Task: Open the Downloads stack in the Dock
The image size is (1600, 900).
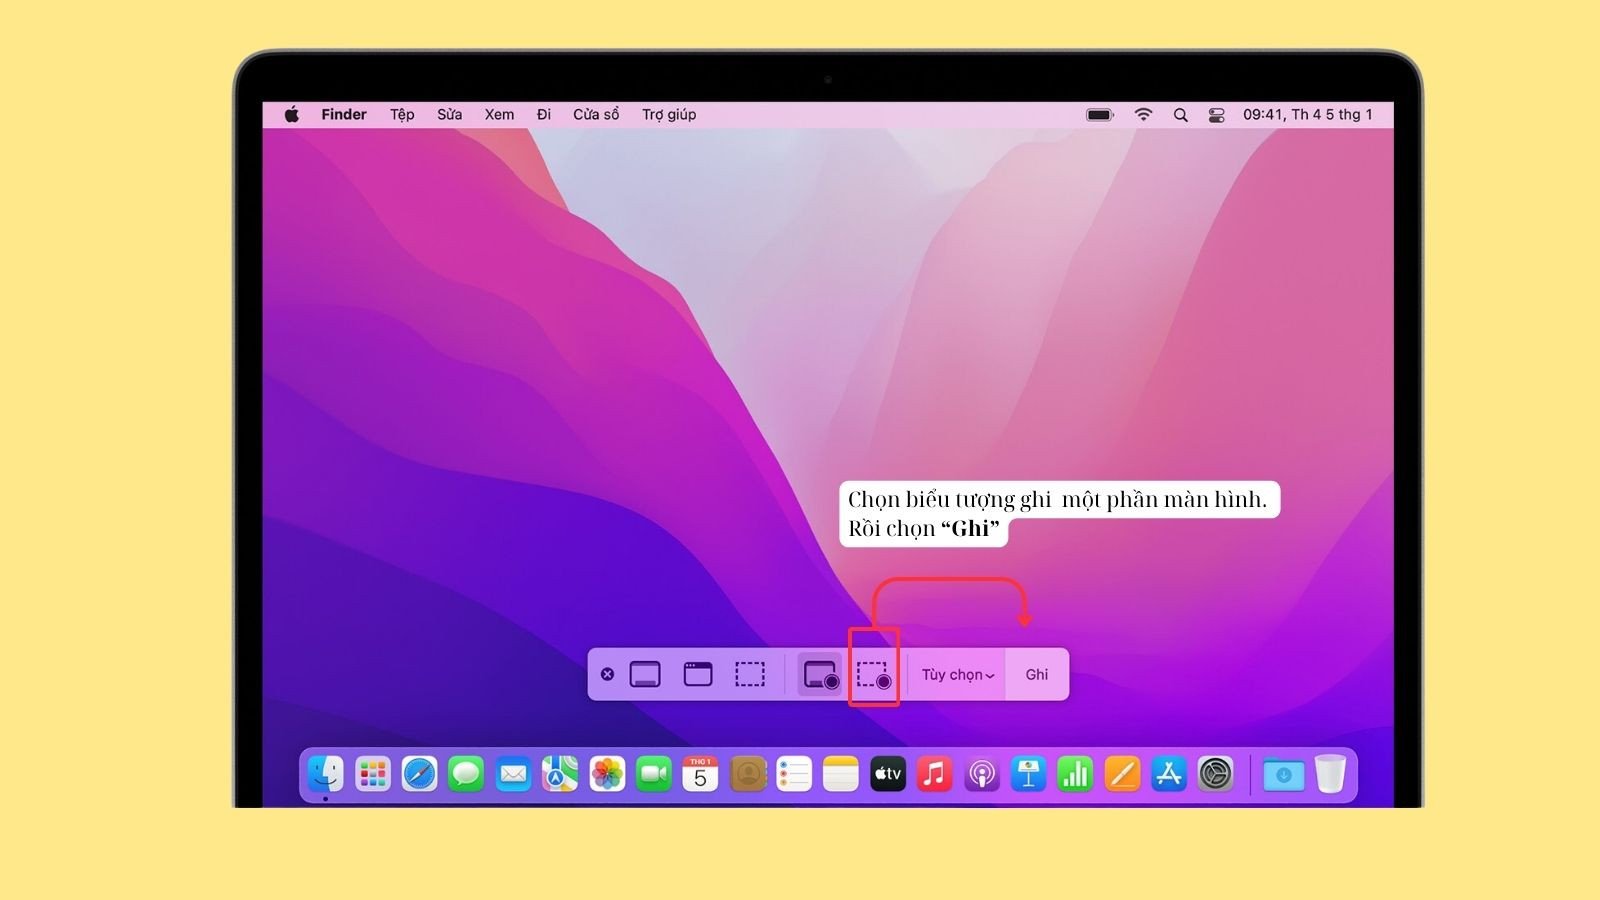Action: click(1283, 773)
